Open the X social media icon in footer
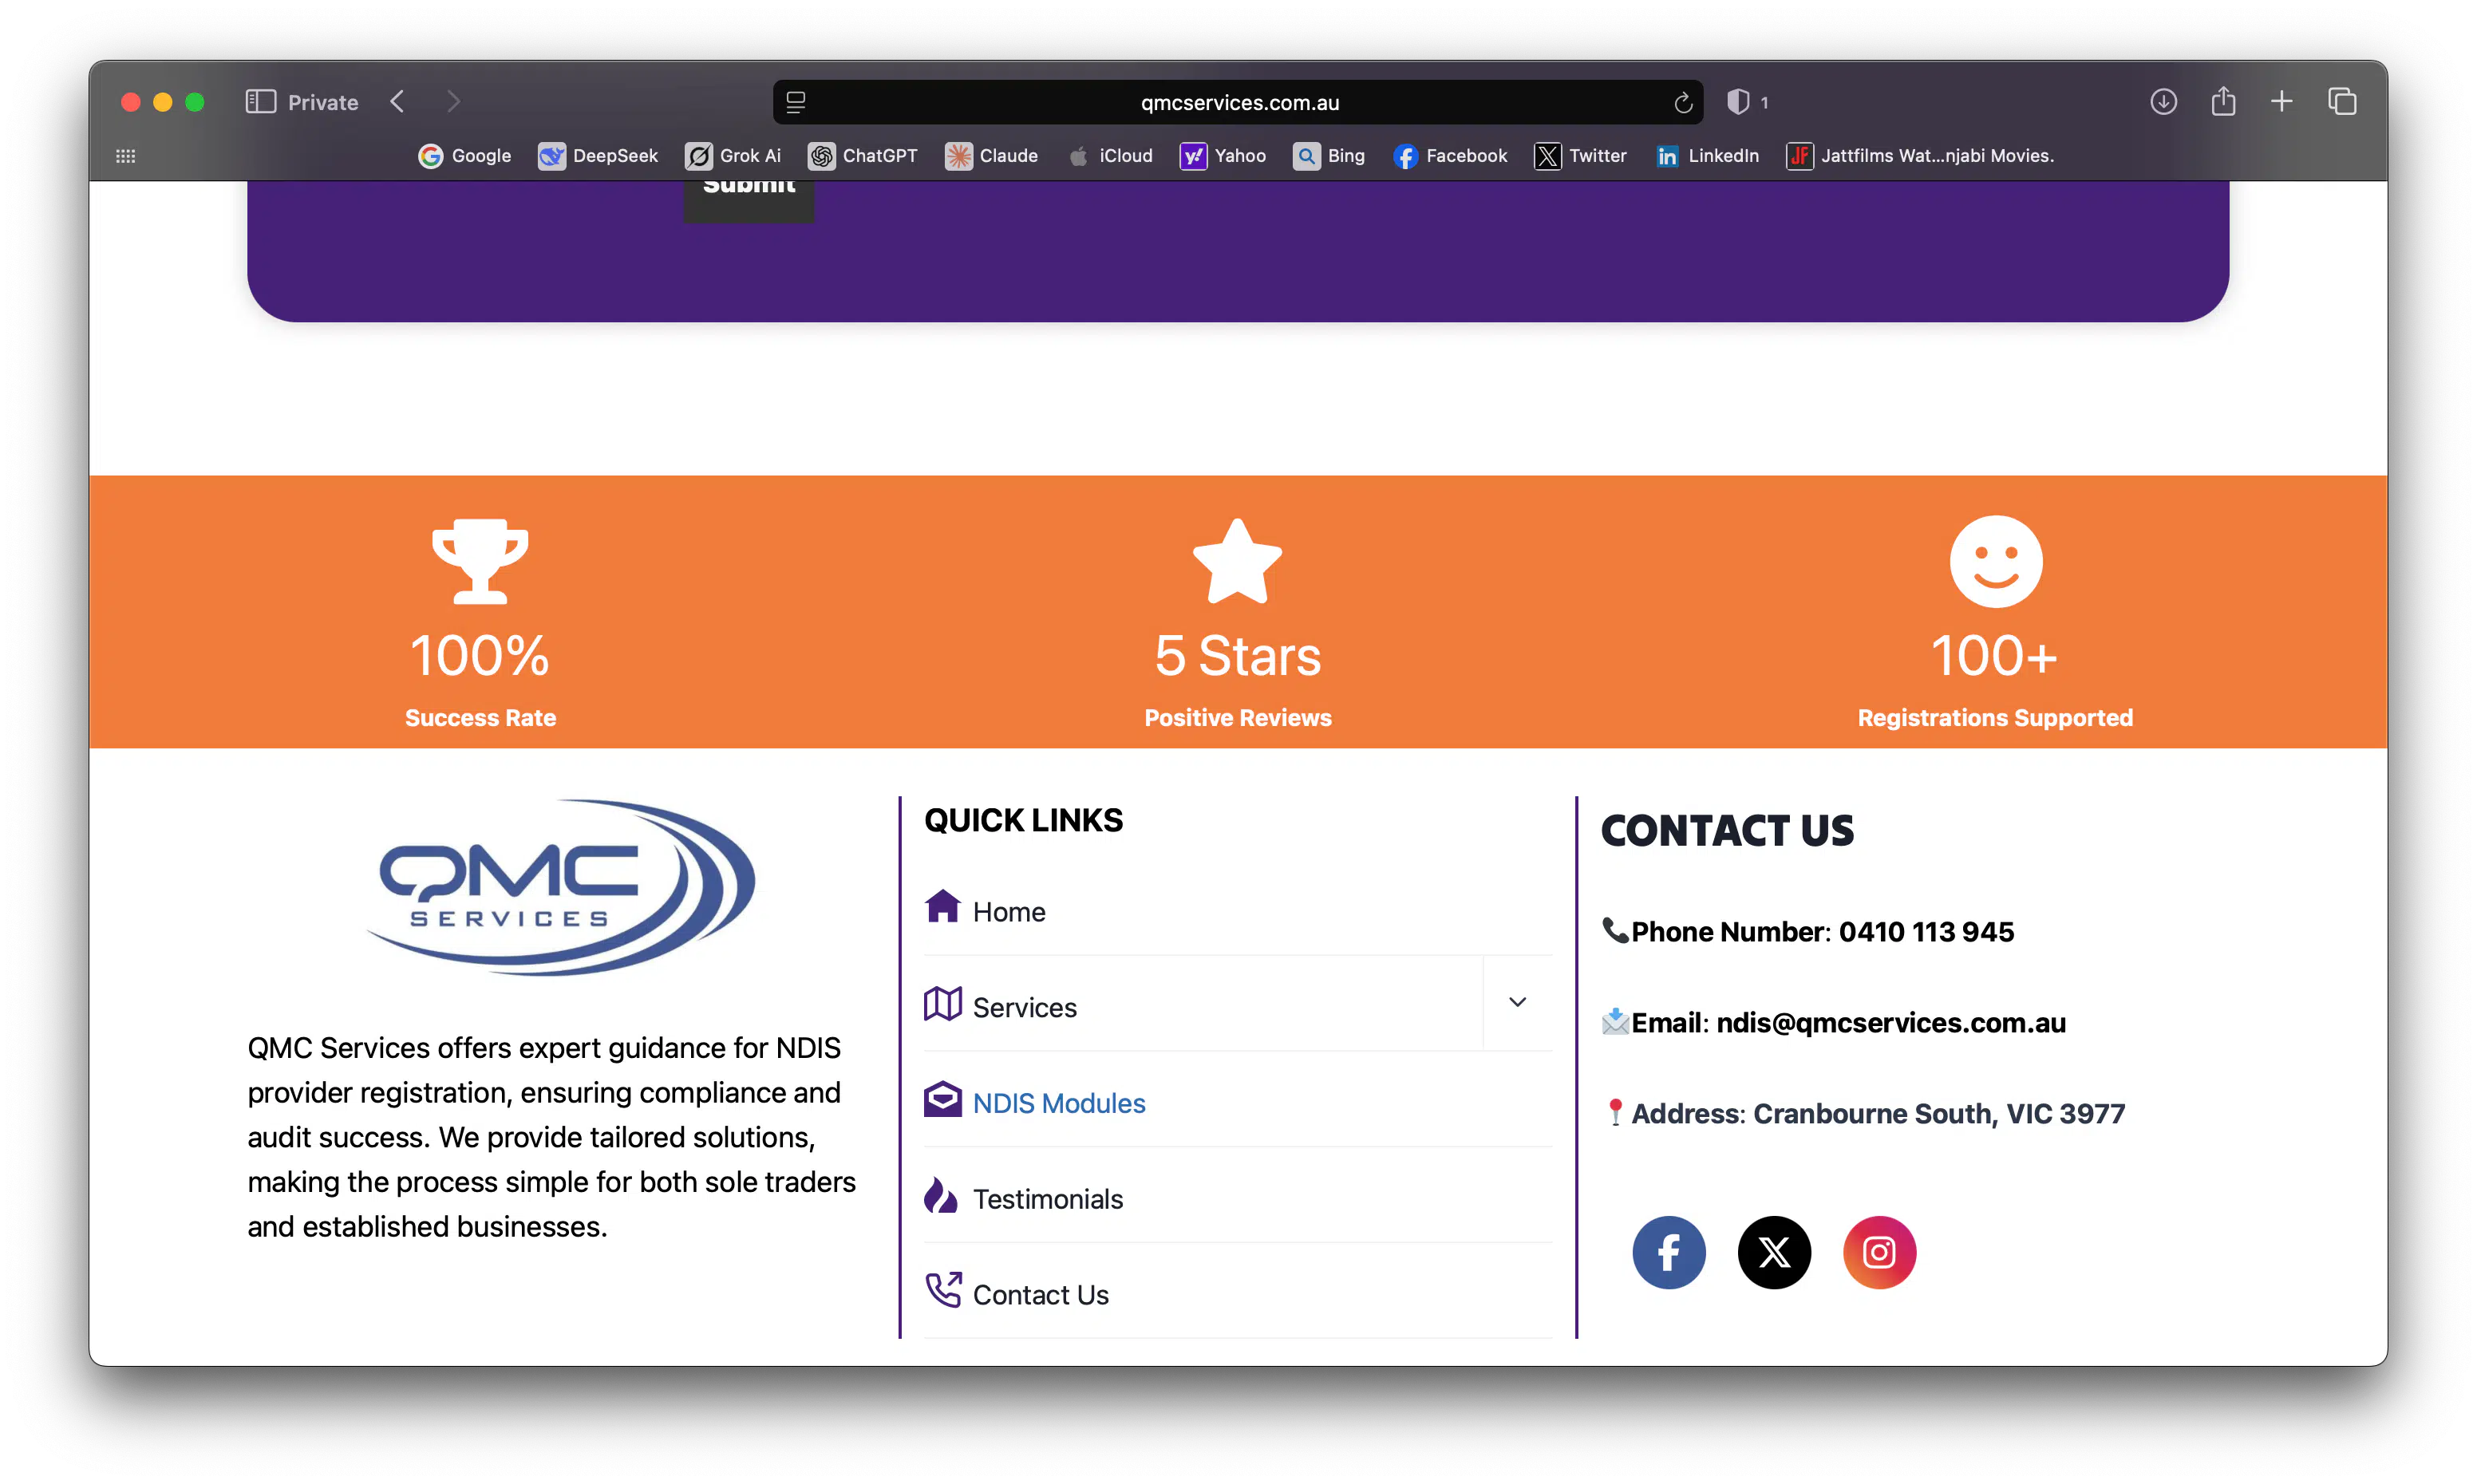The width and height of the screenshot is (2477, 1484). pyautogui.click(x=1773, y=1252)
